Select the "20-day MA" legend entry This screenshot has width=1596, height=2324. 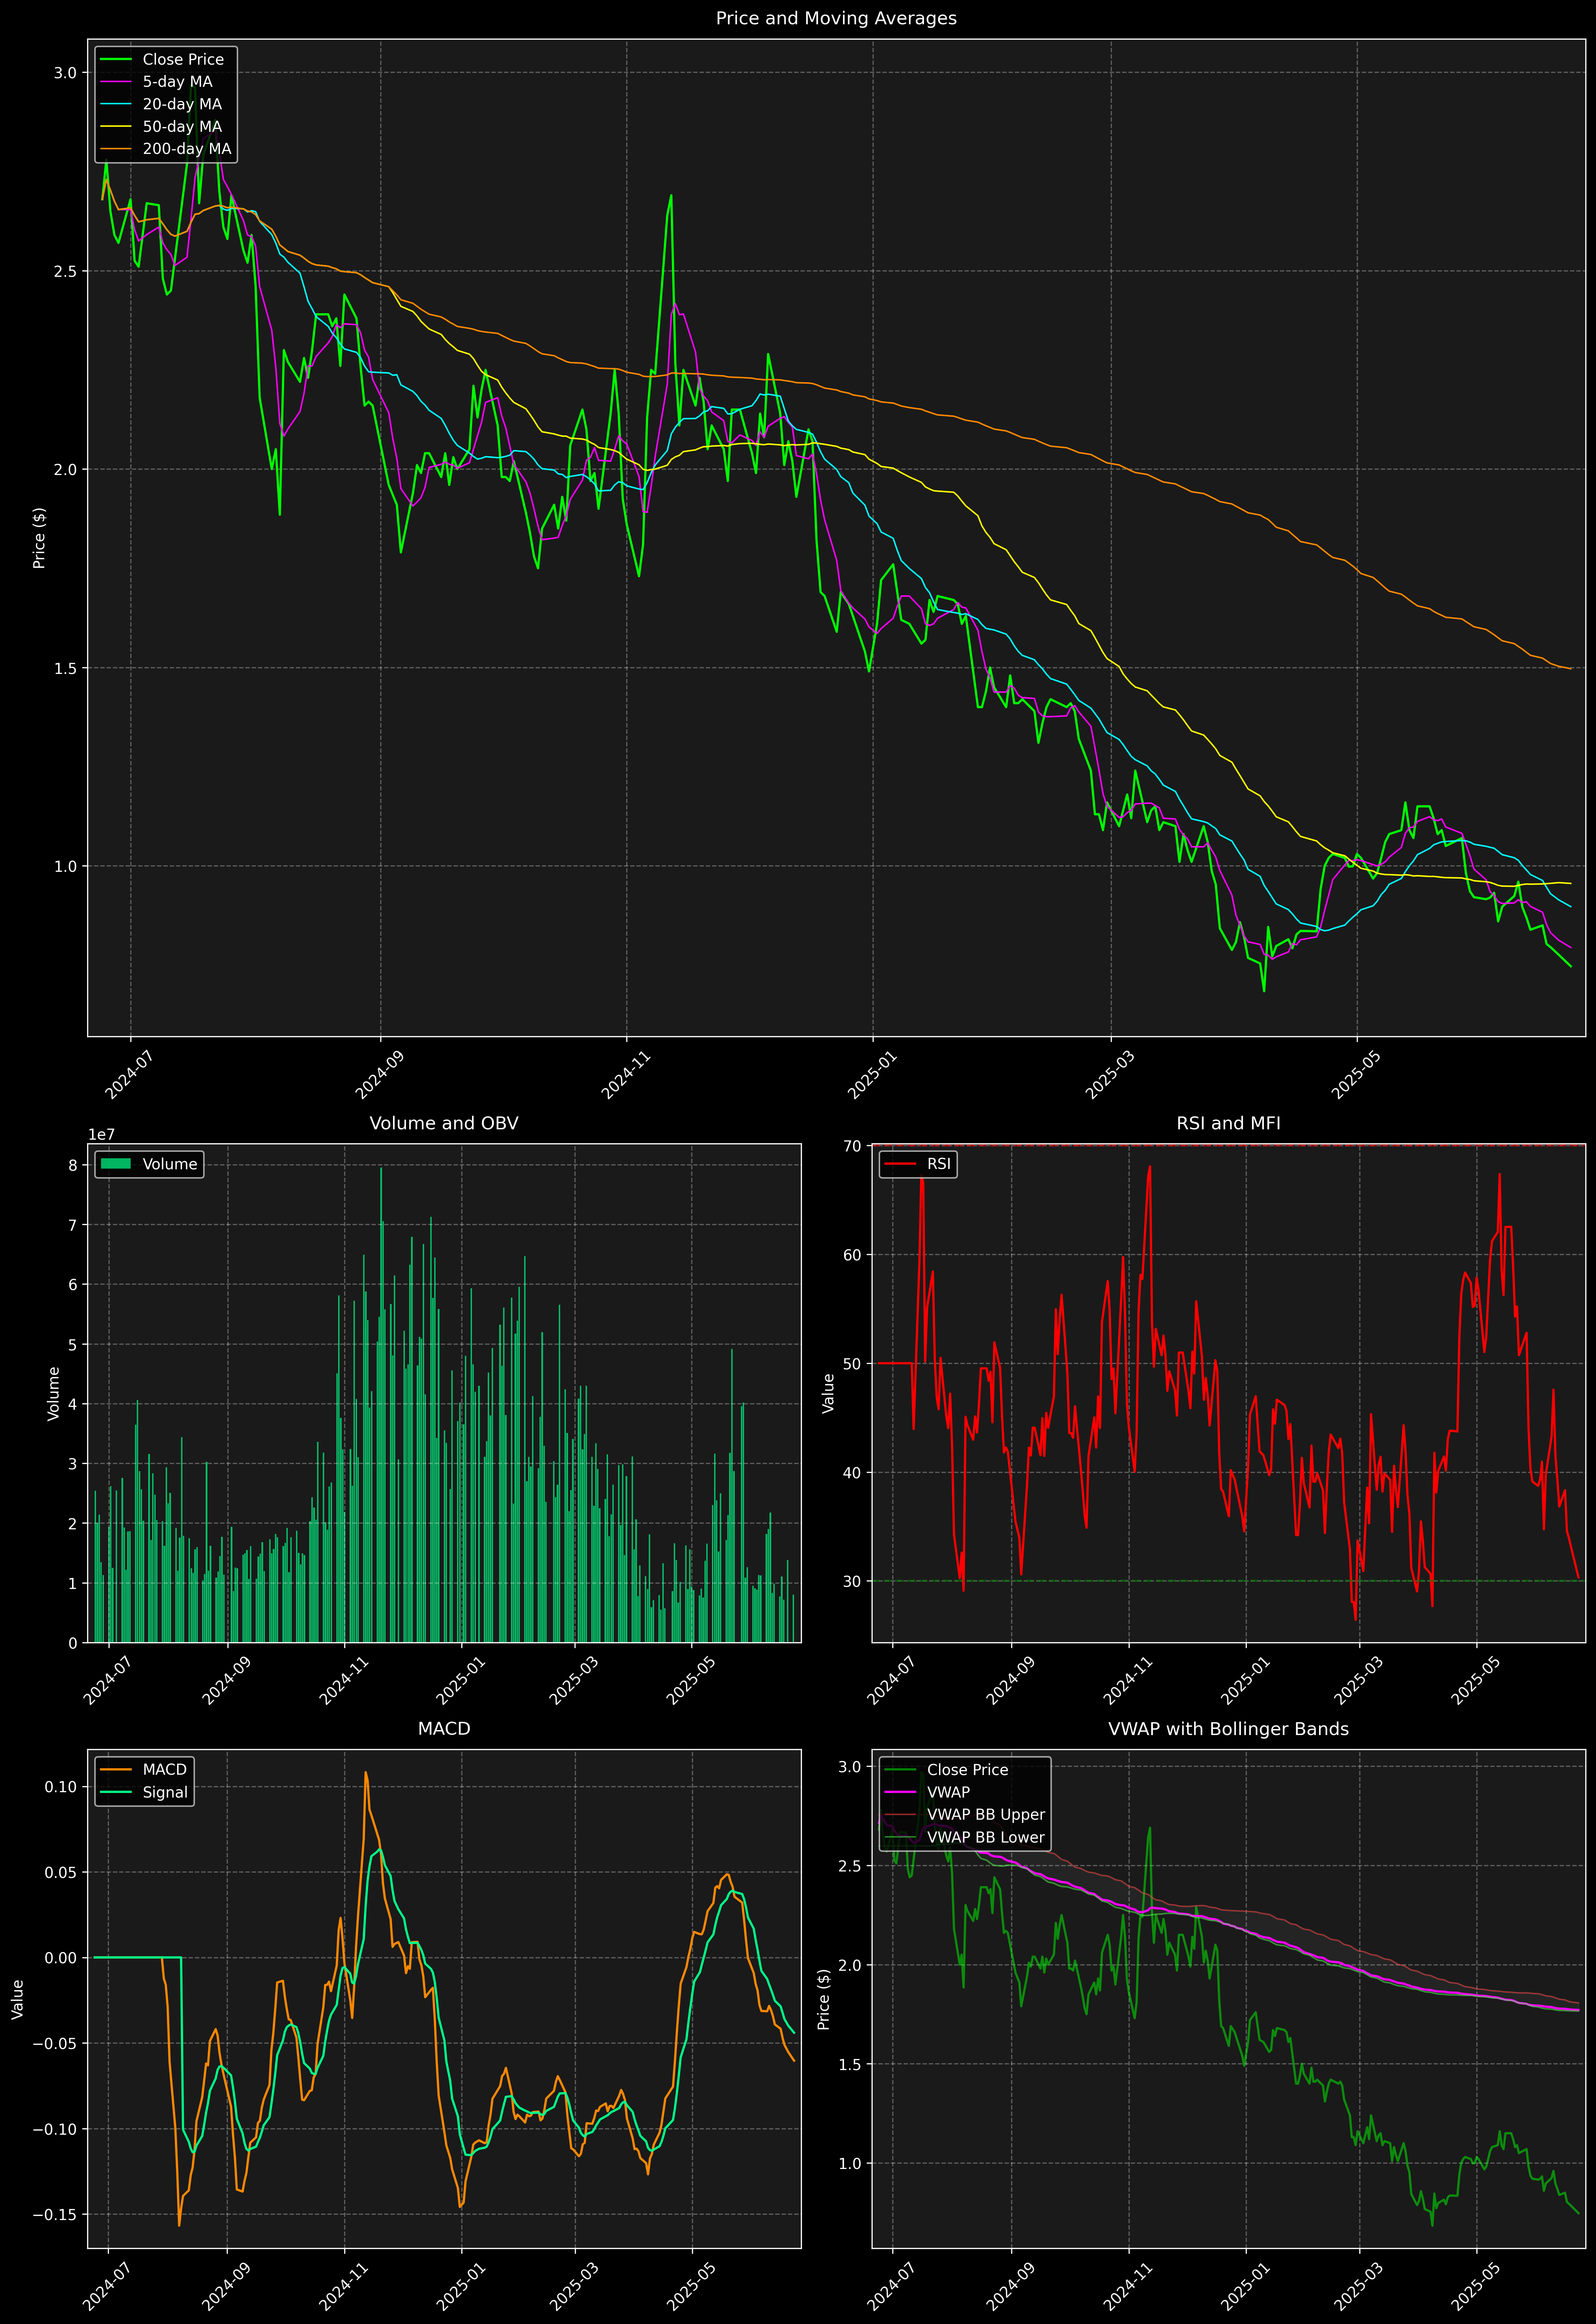tap(182, 104)
